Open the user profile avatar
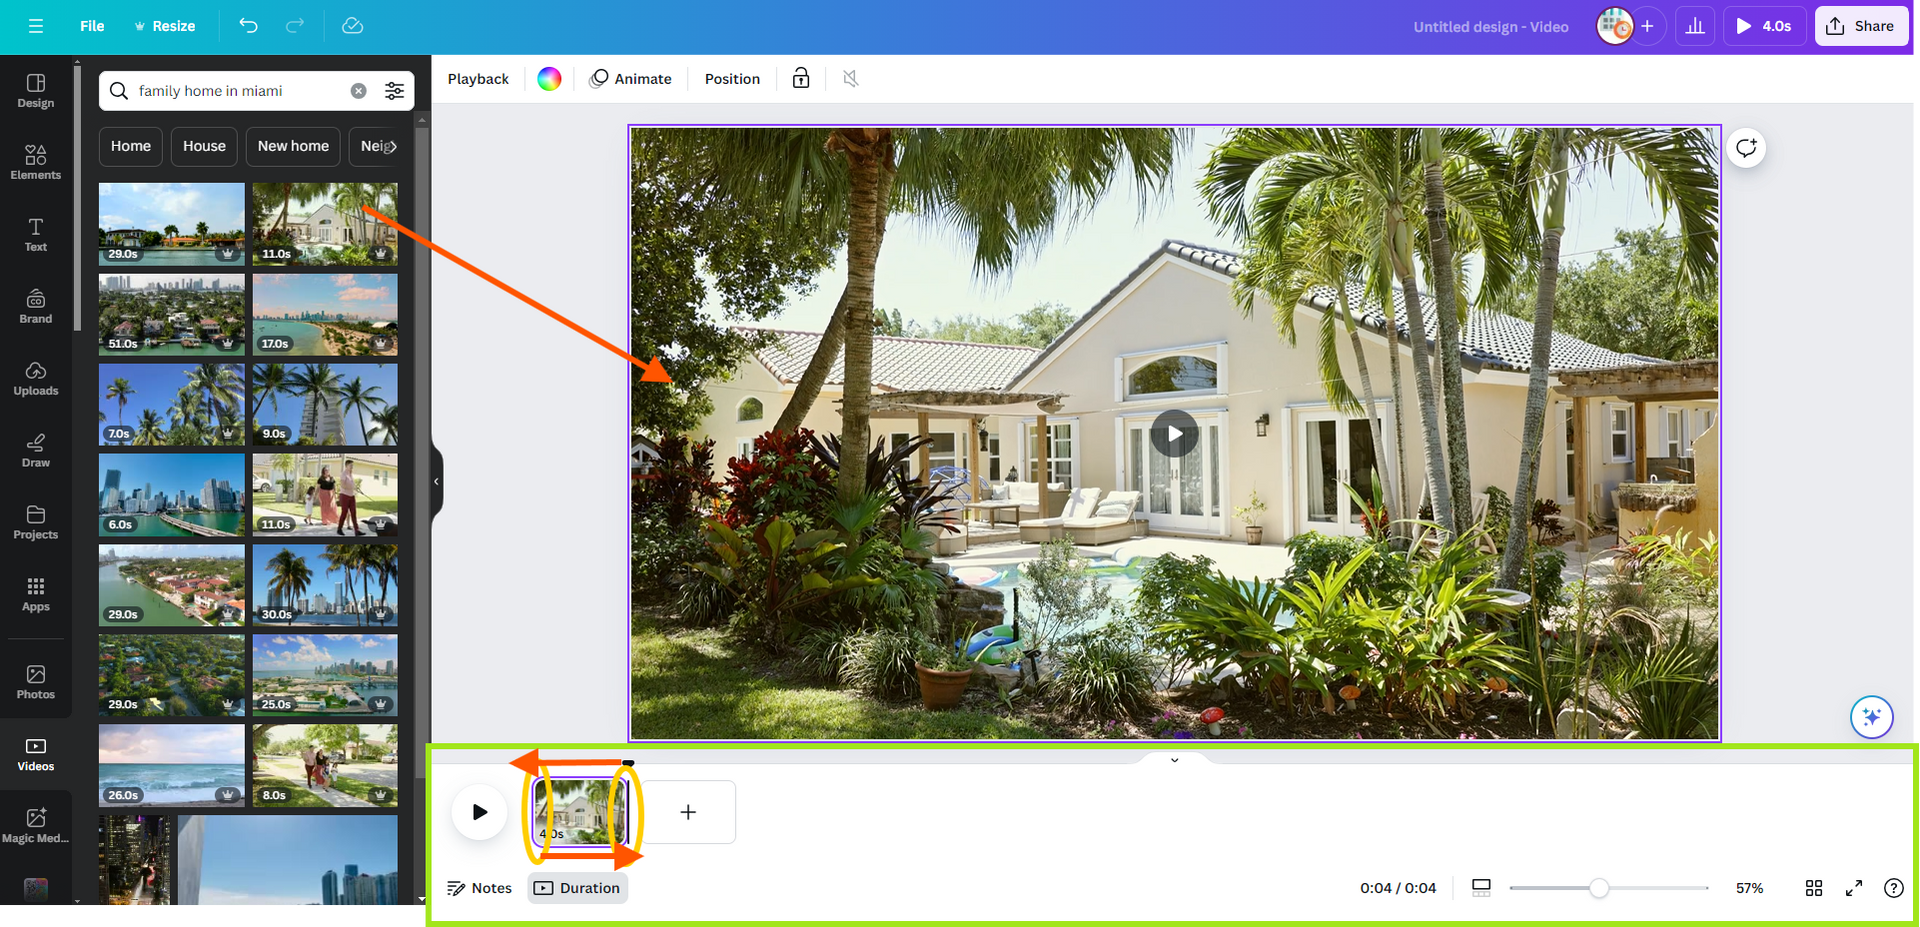Screen dimensions: 1920x927 coord(1614,26)
